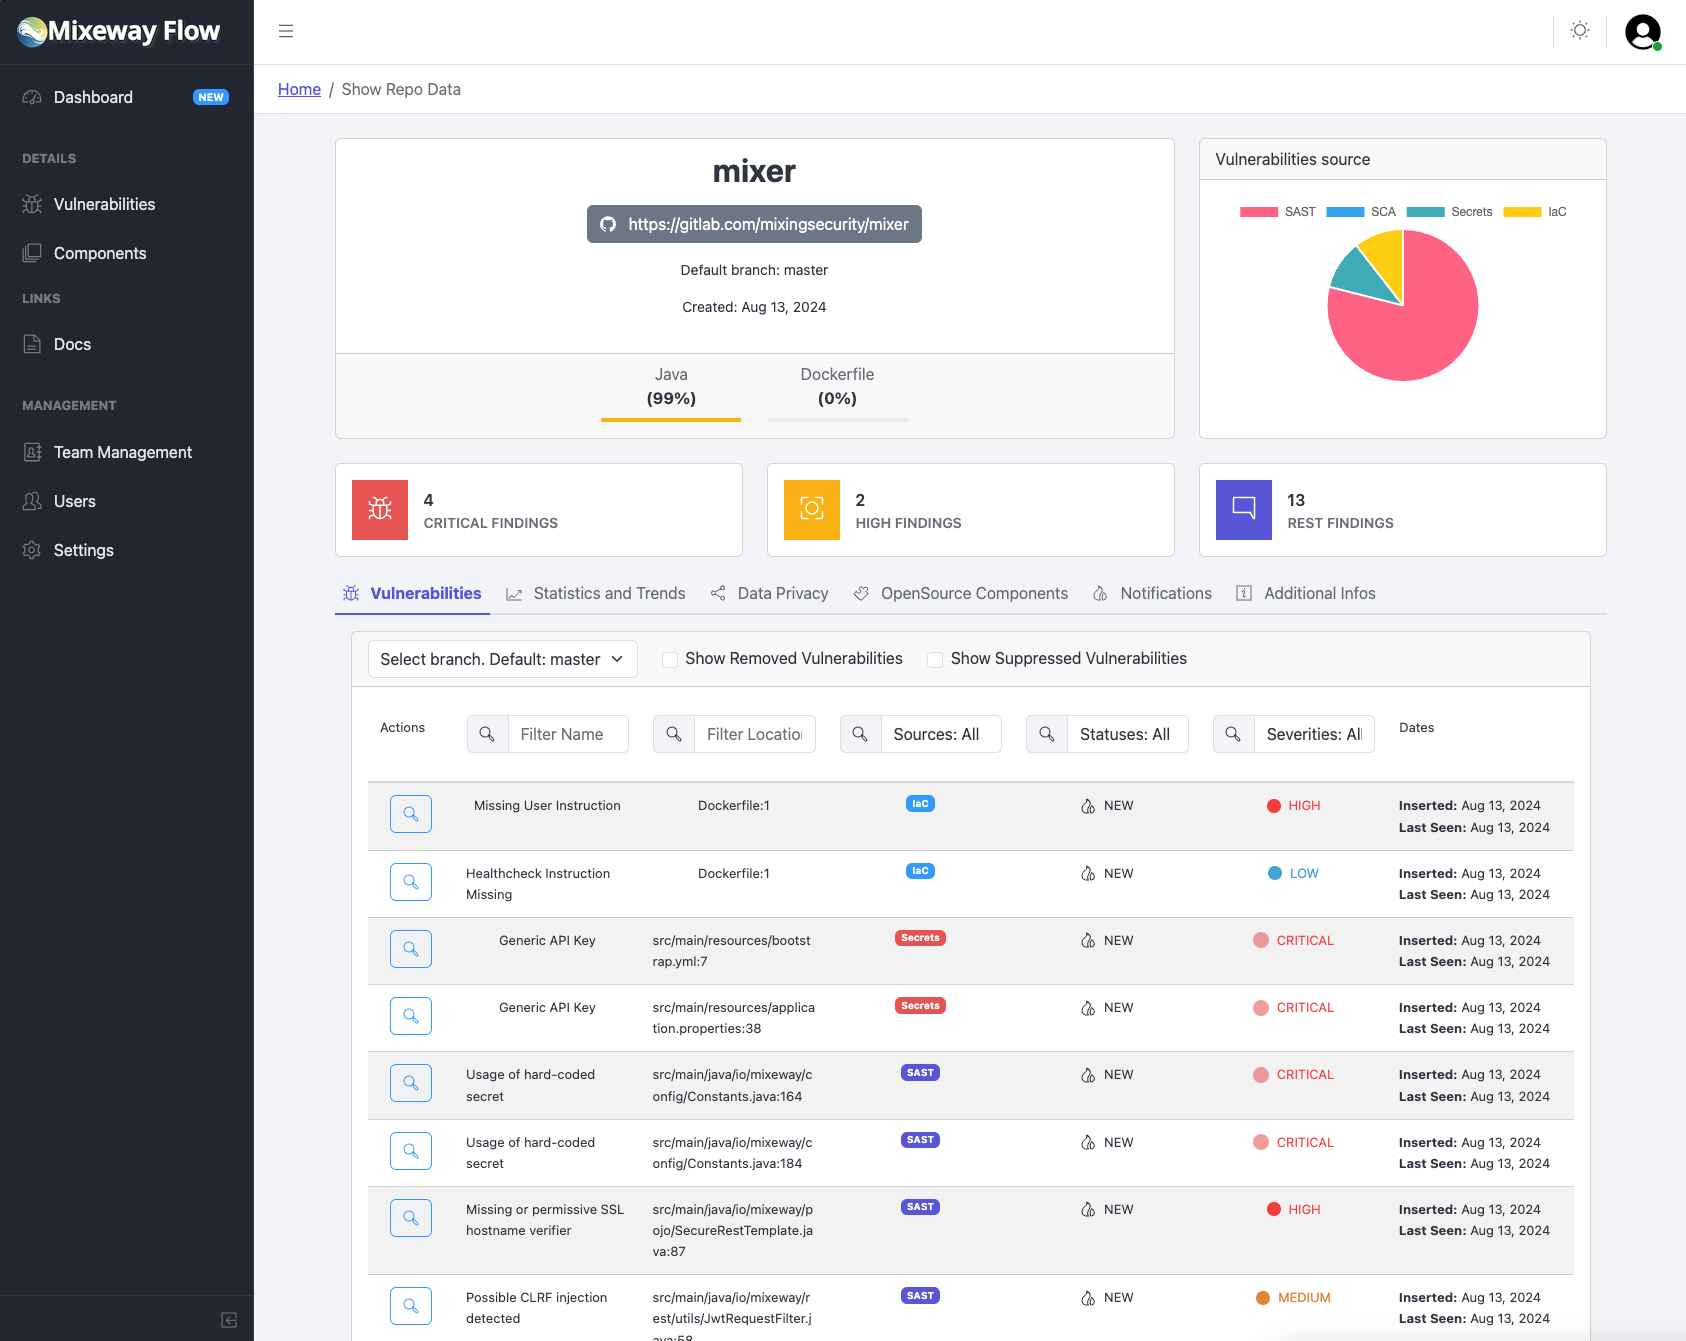Click the search icon beside Severities filter
The height and width of the screenshot is (1341, 1686).
[1234, 734]
